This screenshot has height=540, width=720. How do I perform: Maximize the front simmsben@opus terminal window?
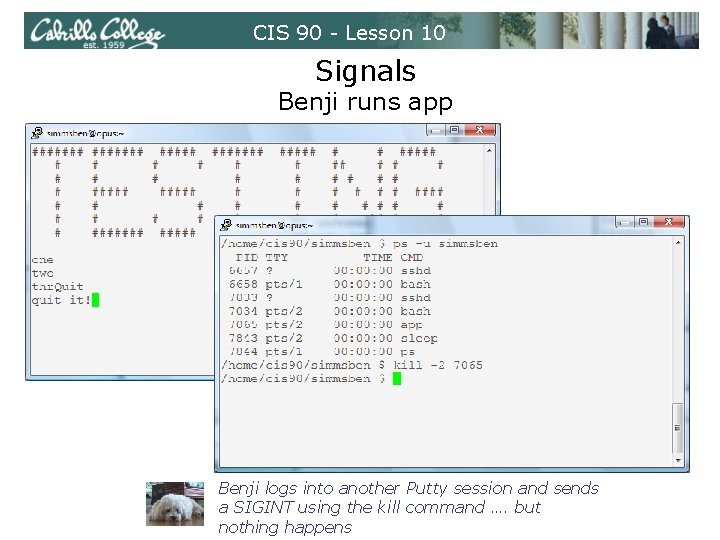(x=644, y=222)
